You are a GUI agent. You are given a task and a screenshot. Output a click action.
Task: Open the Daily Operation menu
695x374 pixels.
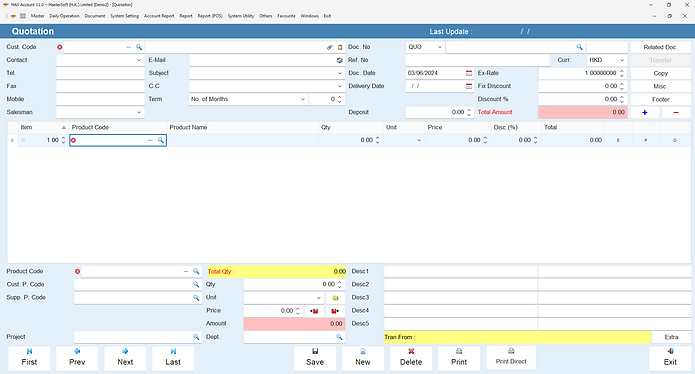pos(64,16)
